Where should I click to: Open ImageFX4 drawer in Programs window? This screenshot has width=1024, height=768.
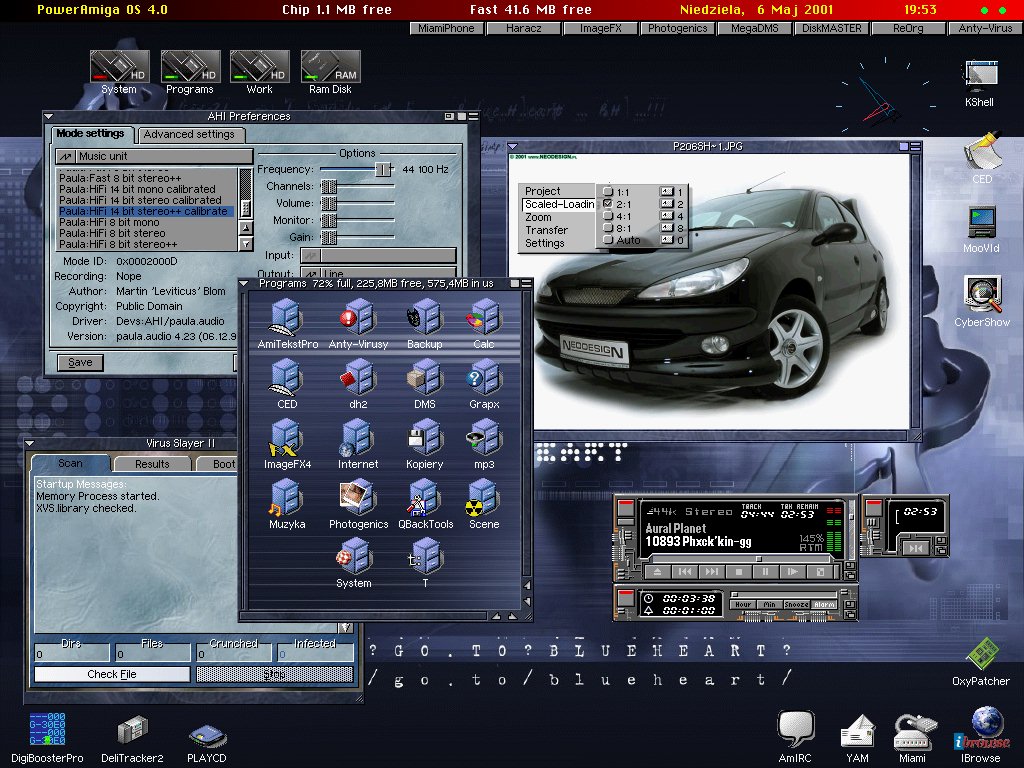tap(287, 444)
